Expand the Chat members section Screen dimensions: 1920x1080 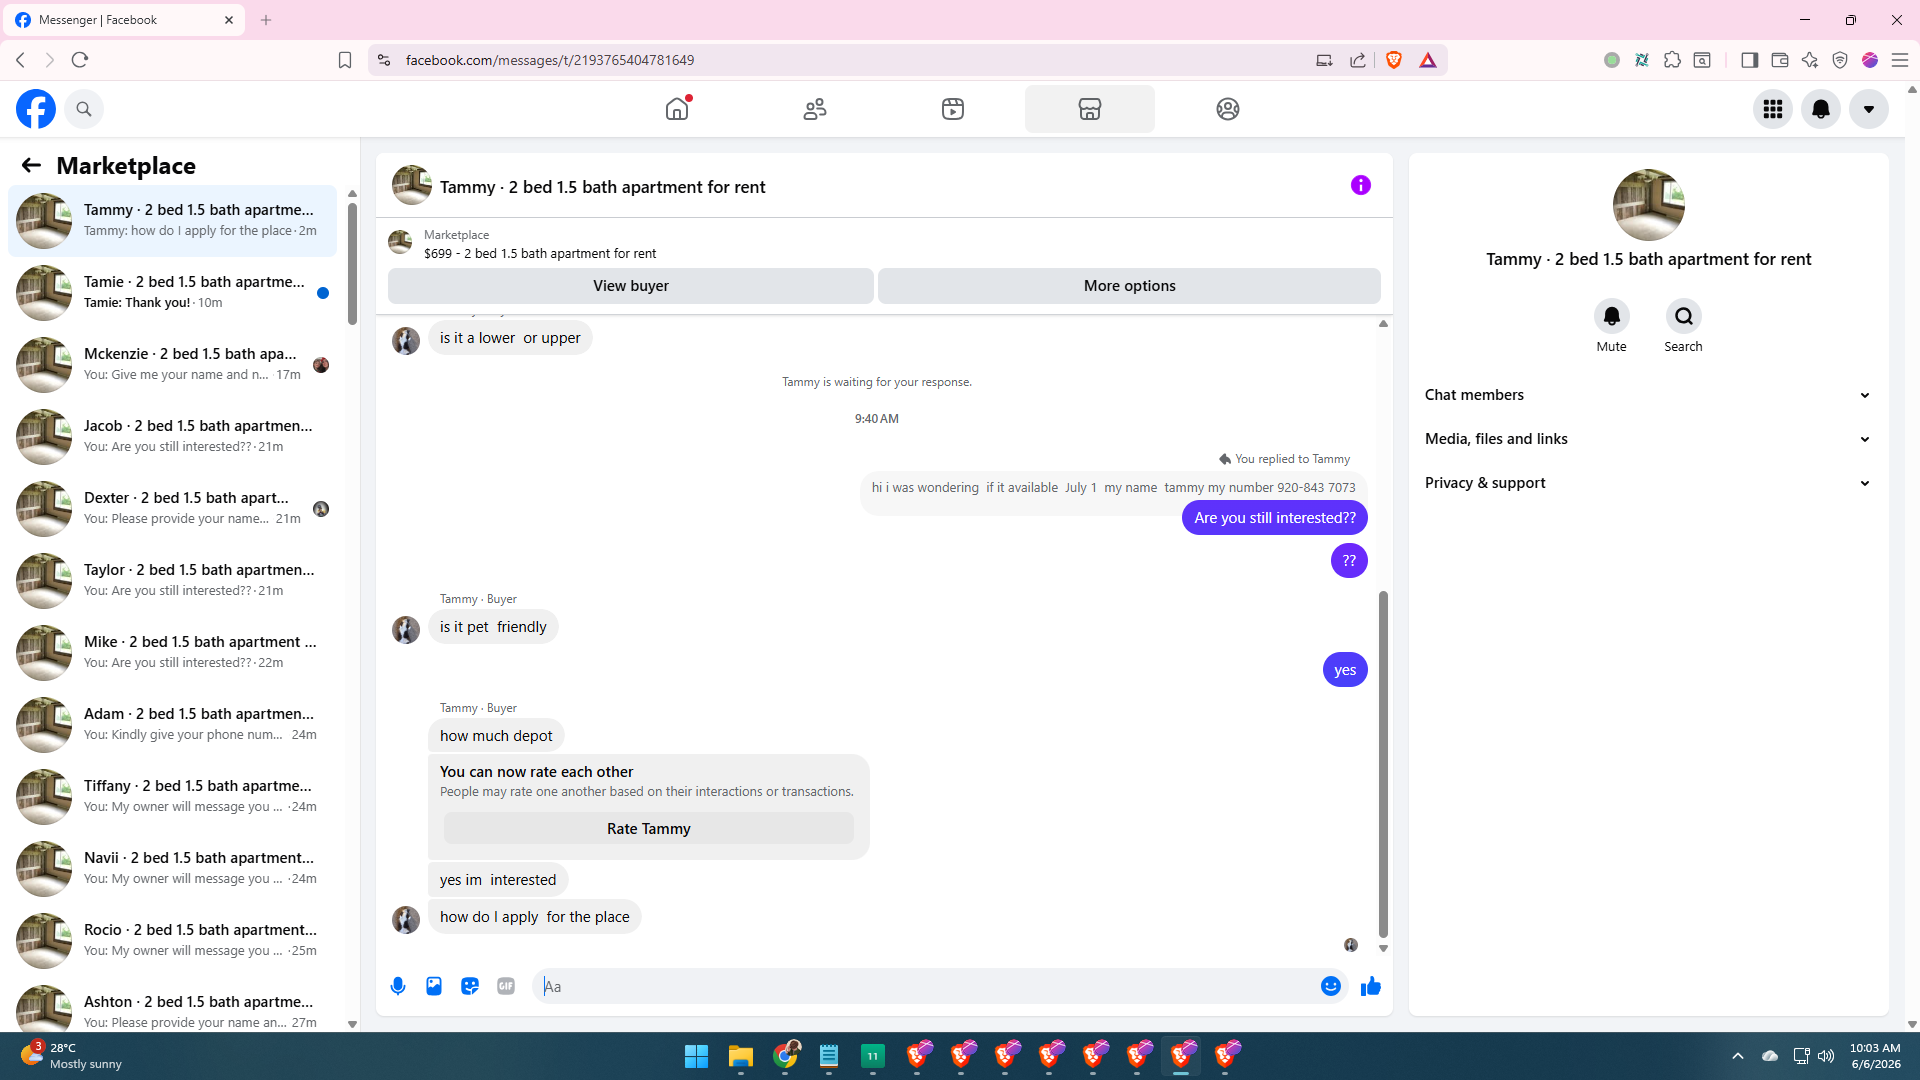point(1648,395)
